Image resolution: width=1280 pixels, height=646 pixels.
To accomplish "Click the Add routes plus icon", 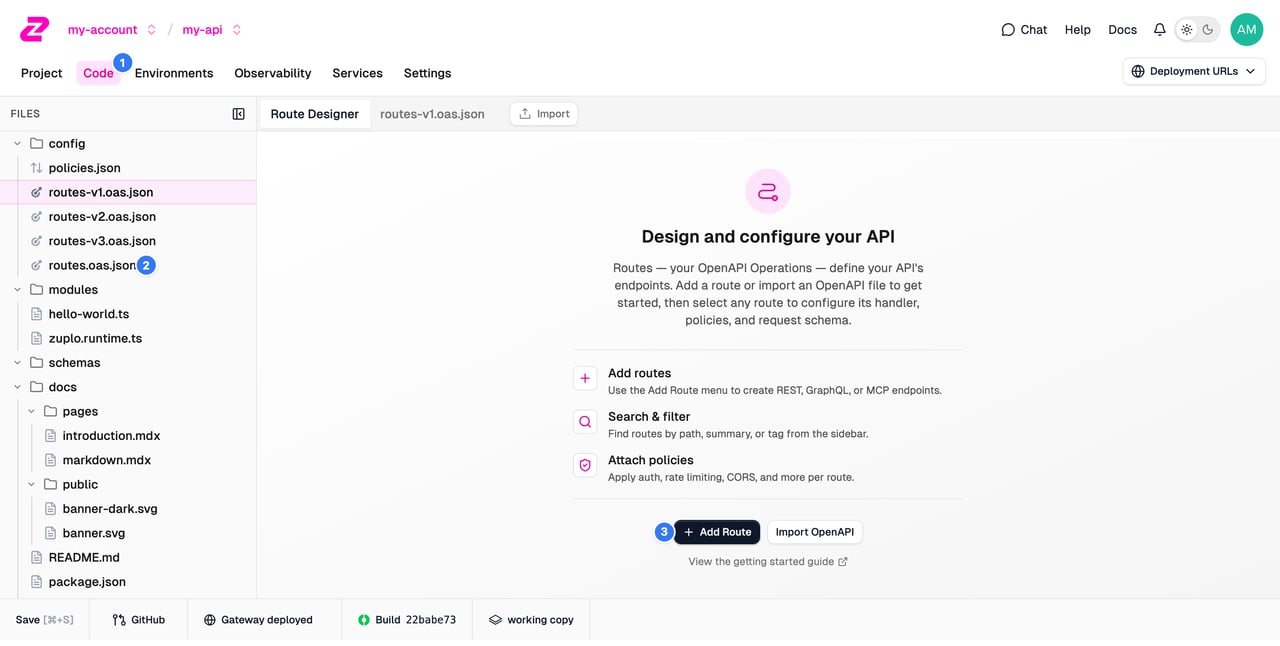I will pyautogui.click(x=585, y=379).
